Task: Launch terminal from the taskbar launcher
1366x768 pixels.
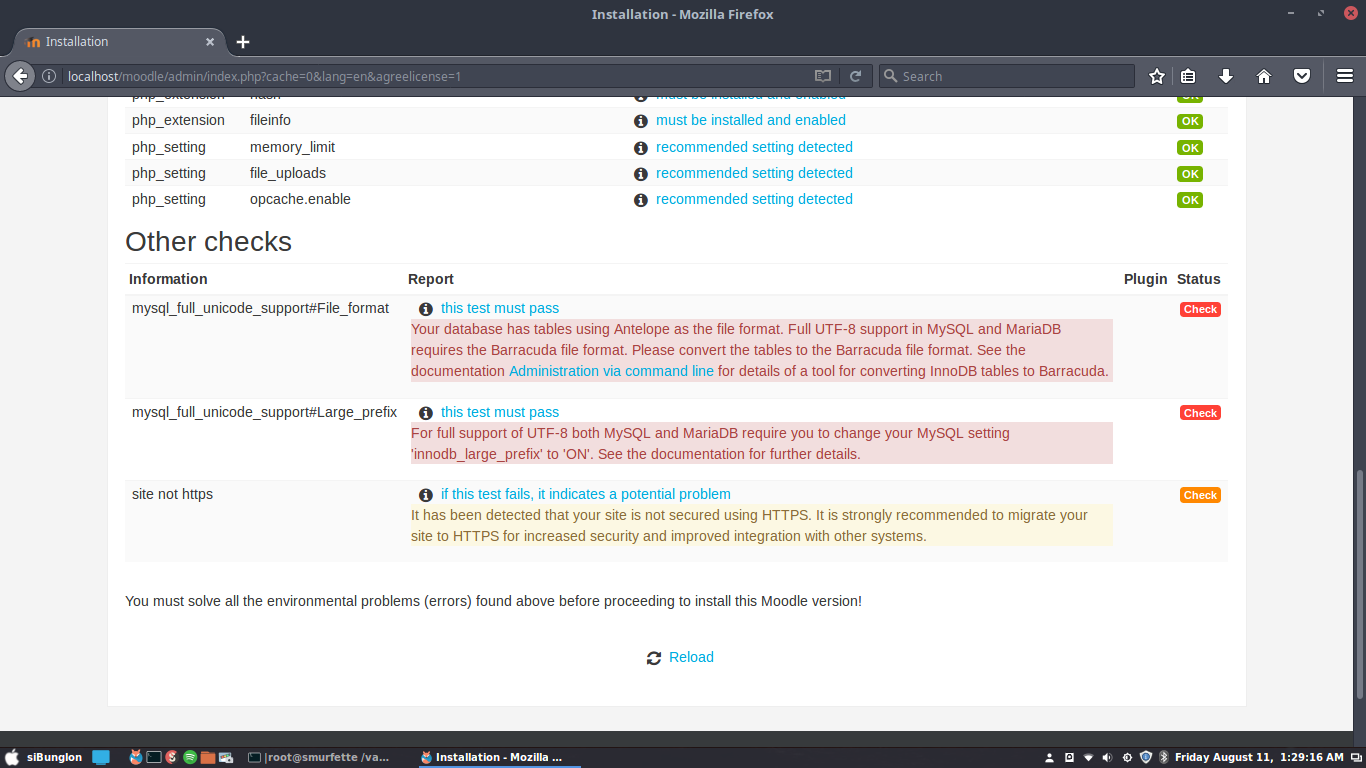Action: click(x=154, y=757)
